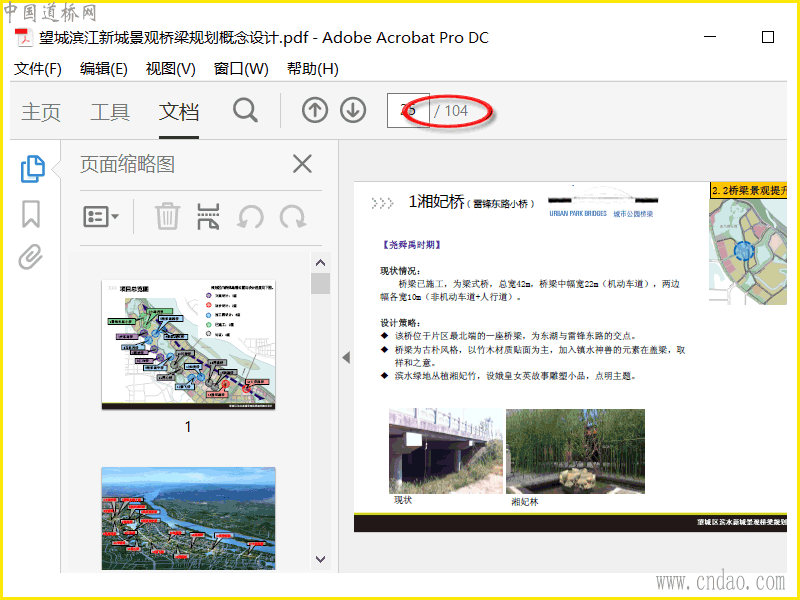Open the attachments paperclip icon

(31, 257)
